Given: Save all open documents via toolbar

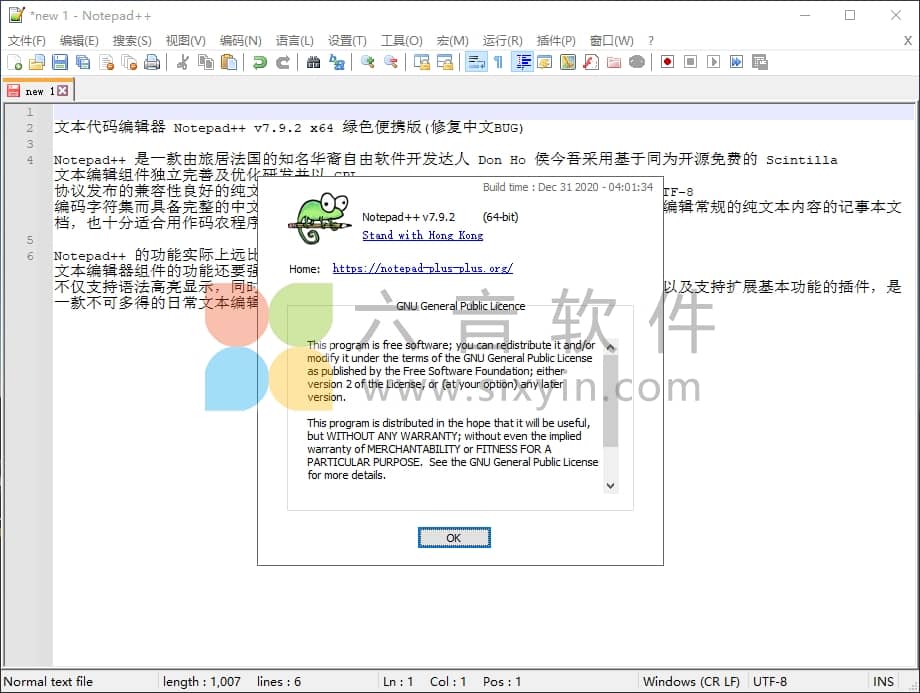Looking at the screenshot, I should 82,61.
